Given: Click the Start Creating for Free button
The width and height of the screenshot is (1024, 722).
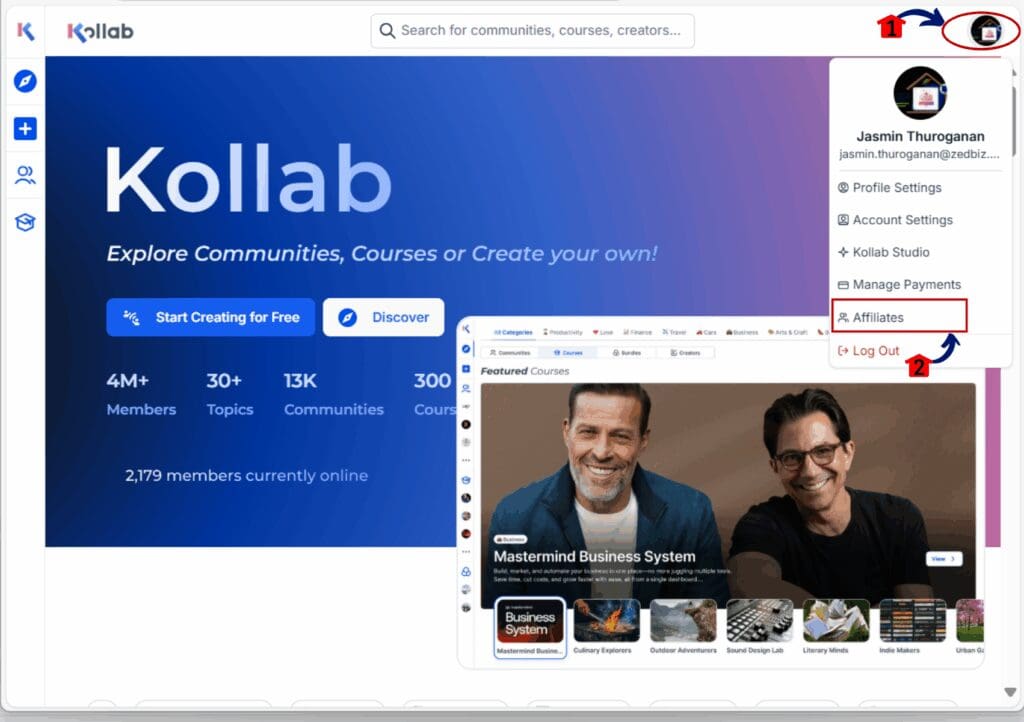Looking at the screenshot, I should point(210,317).
